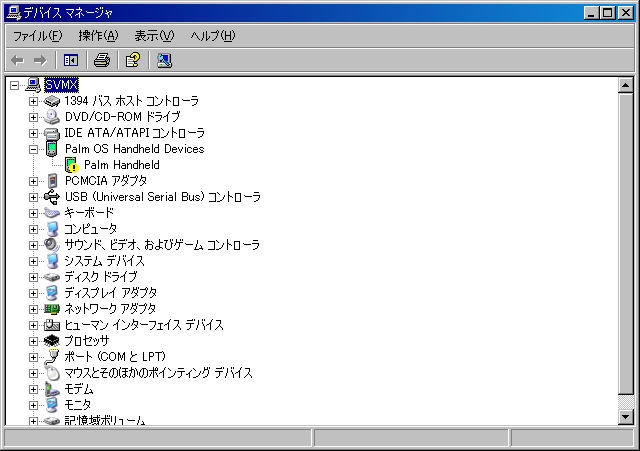Screen dimensions: 640x451
Task: Click the scrollbar up arrow
Action: [x=625, y=85]
